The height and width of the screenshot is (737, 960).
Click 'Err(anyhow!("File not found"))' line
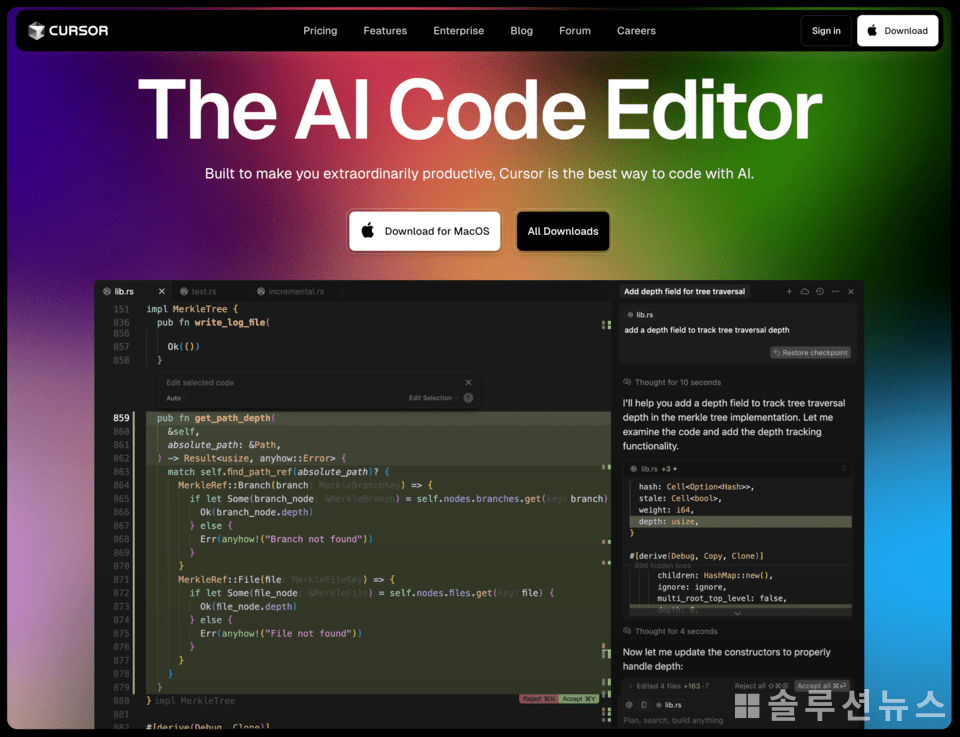(280, 634)
